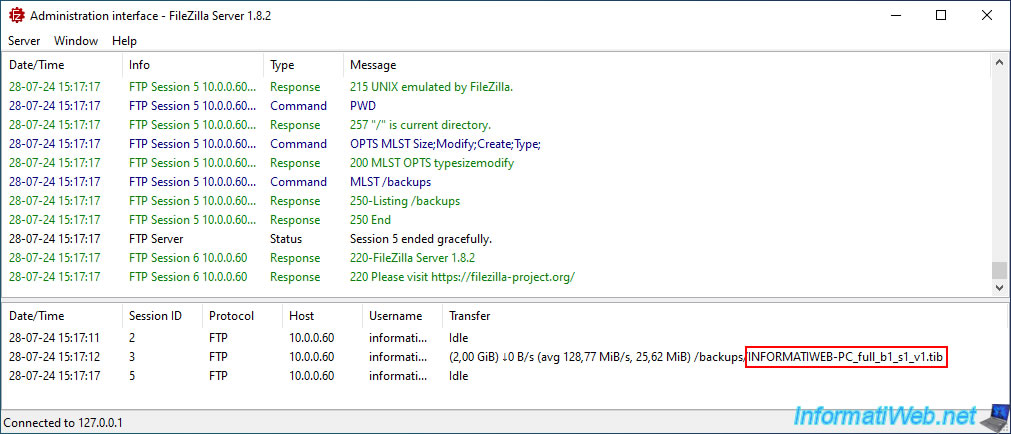This screenshot has height=434, width=1011.
Task: Click the log scrollbar down arrow
Action: coord(999,288)
